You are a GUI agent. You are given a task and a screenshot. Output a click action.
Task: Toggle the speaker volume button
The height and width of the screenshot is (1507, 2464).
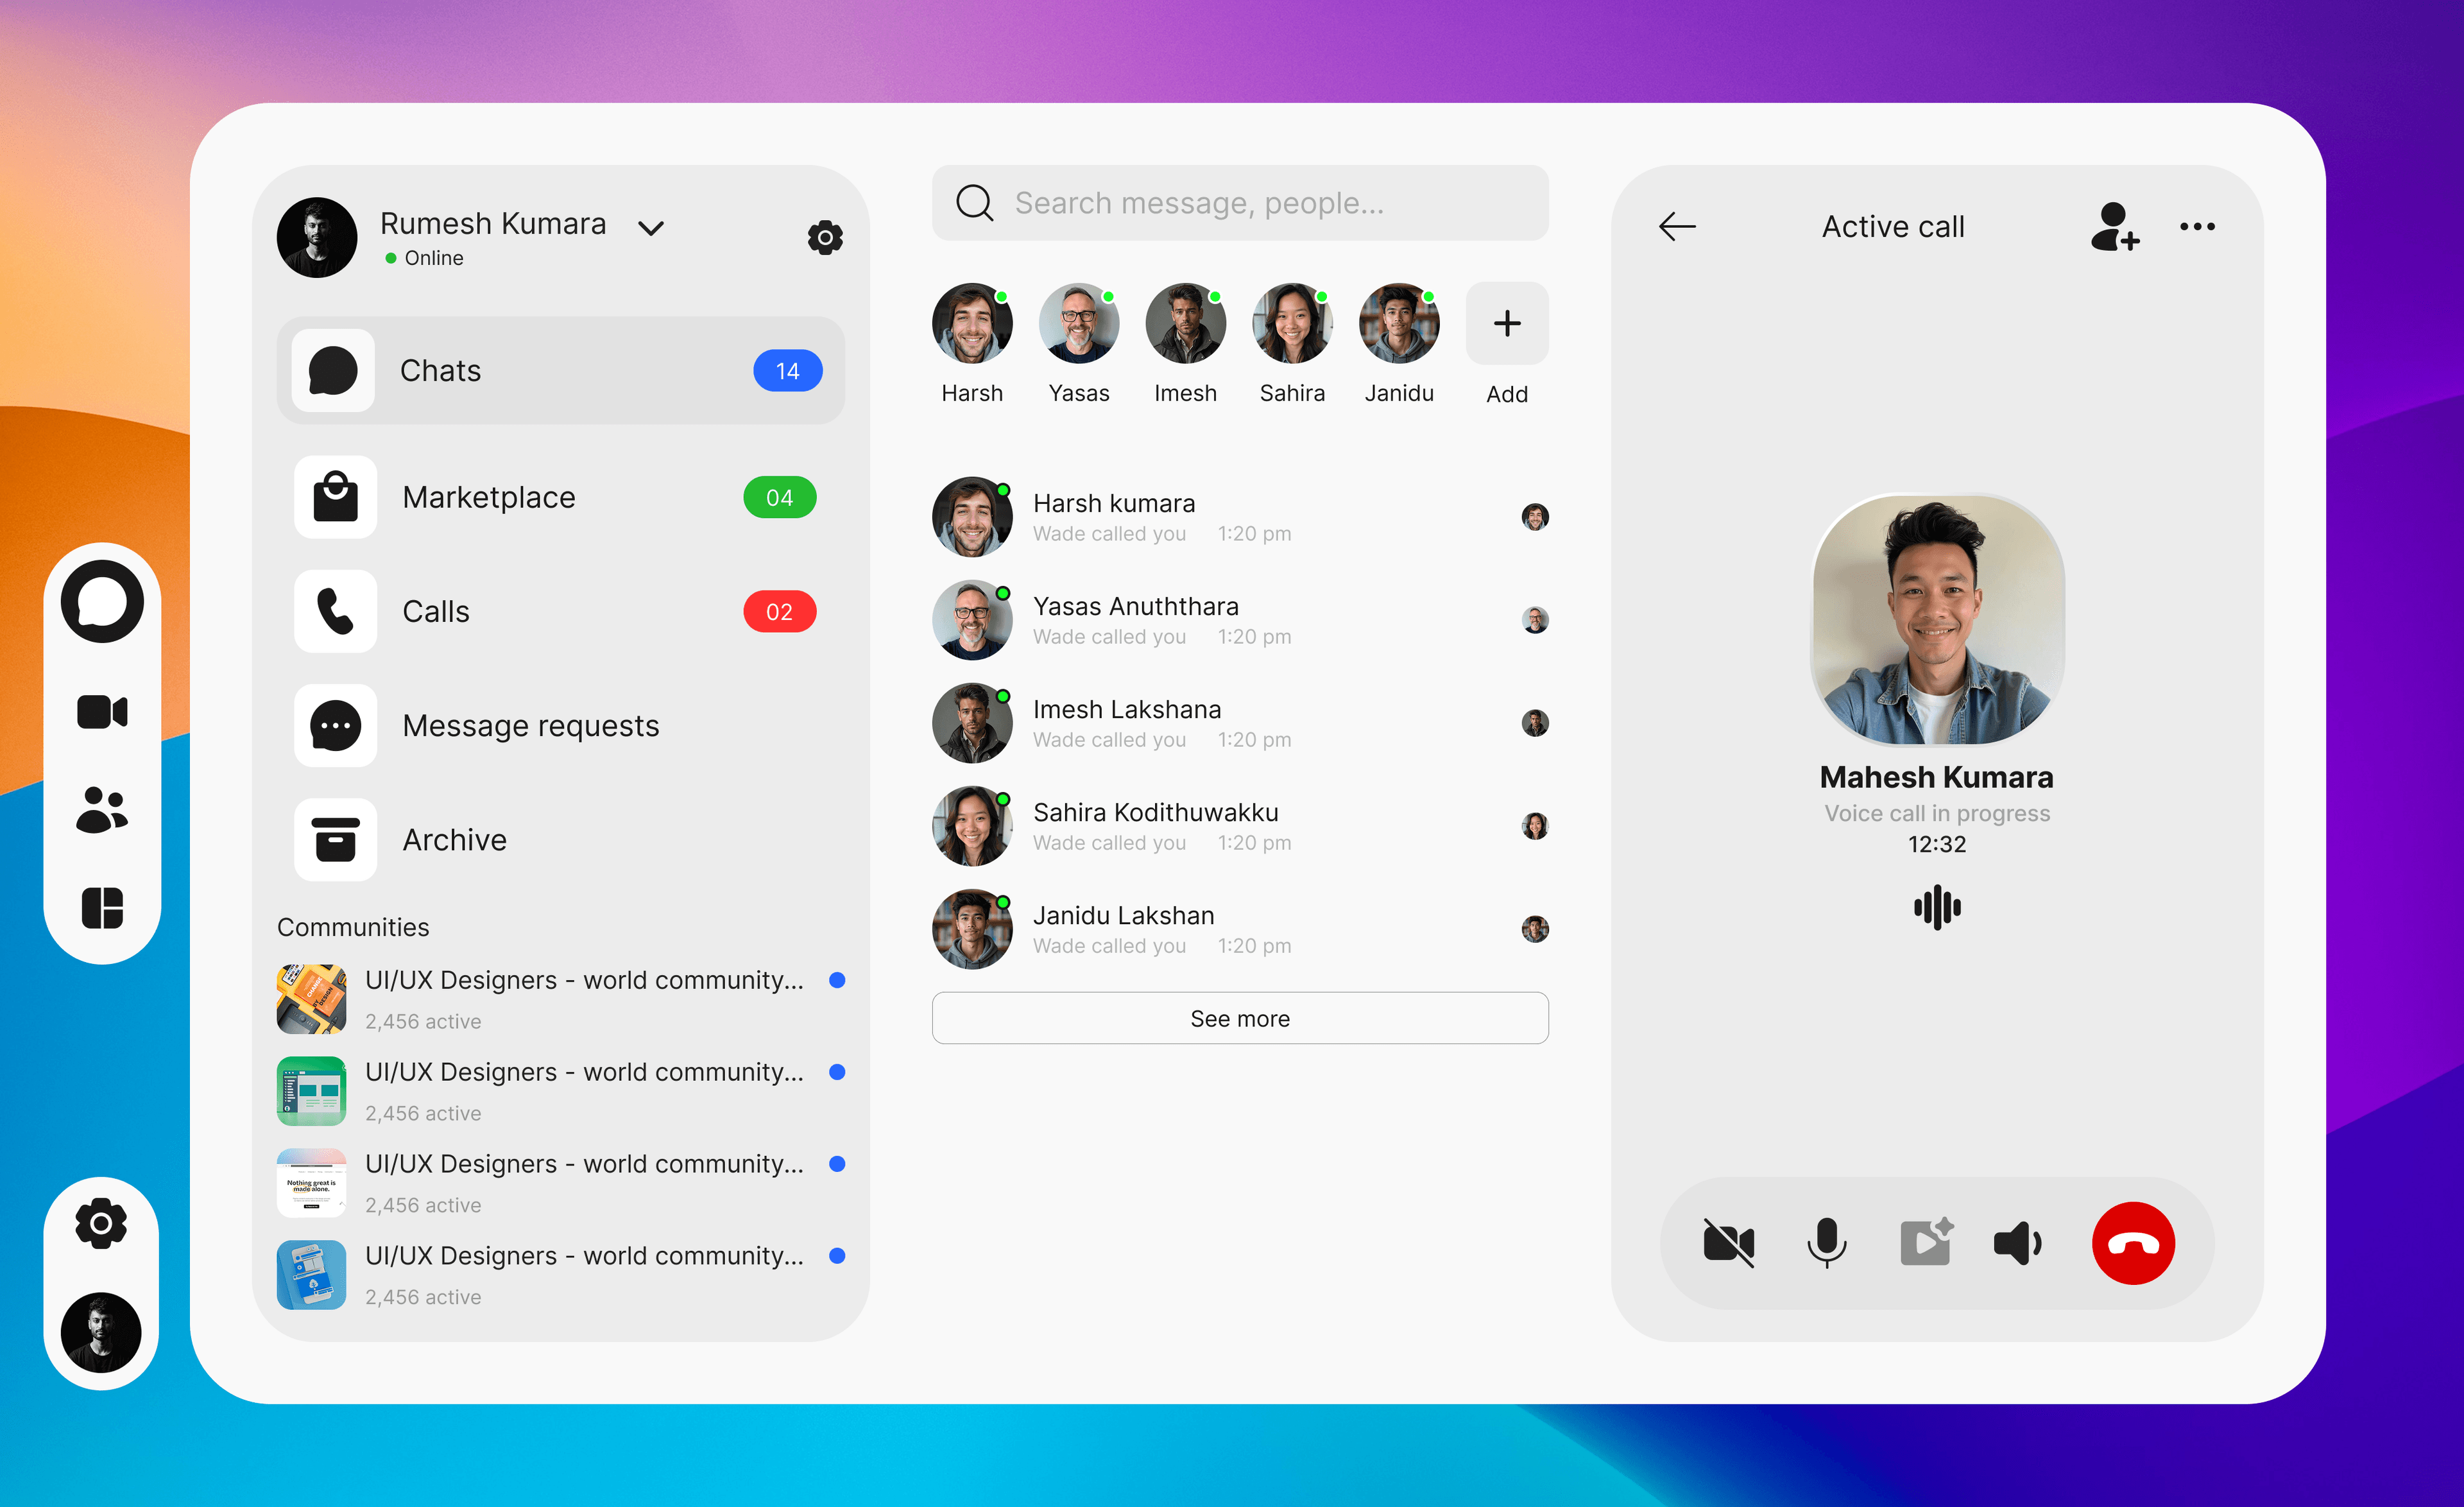pyautogui.click(x=2018, y=1243)
